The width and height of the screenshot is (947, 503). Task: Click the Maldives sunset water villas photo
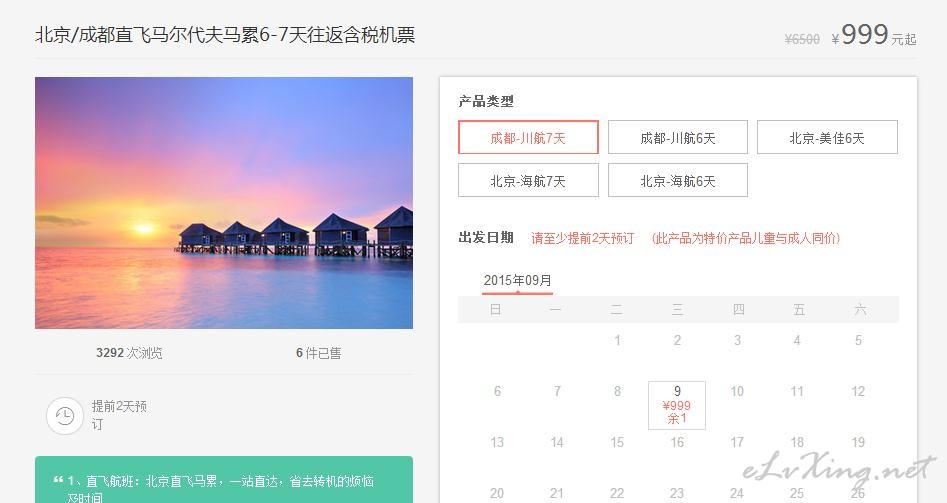[x=224, y=203]
